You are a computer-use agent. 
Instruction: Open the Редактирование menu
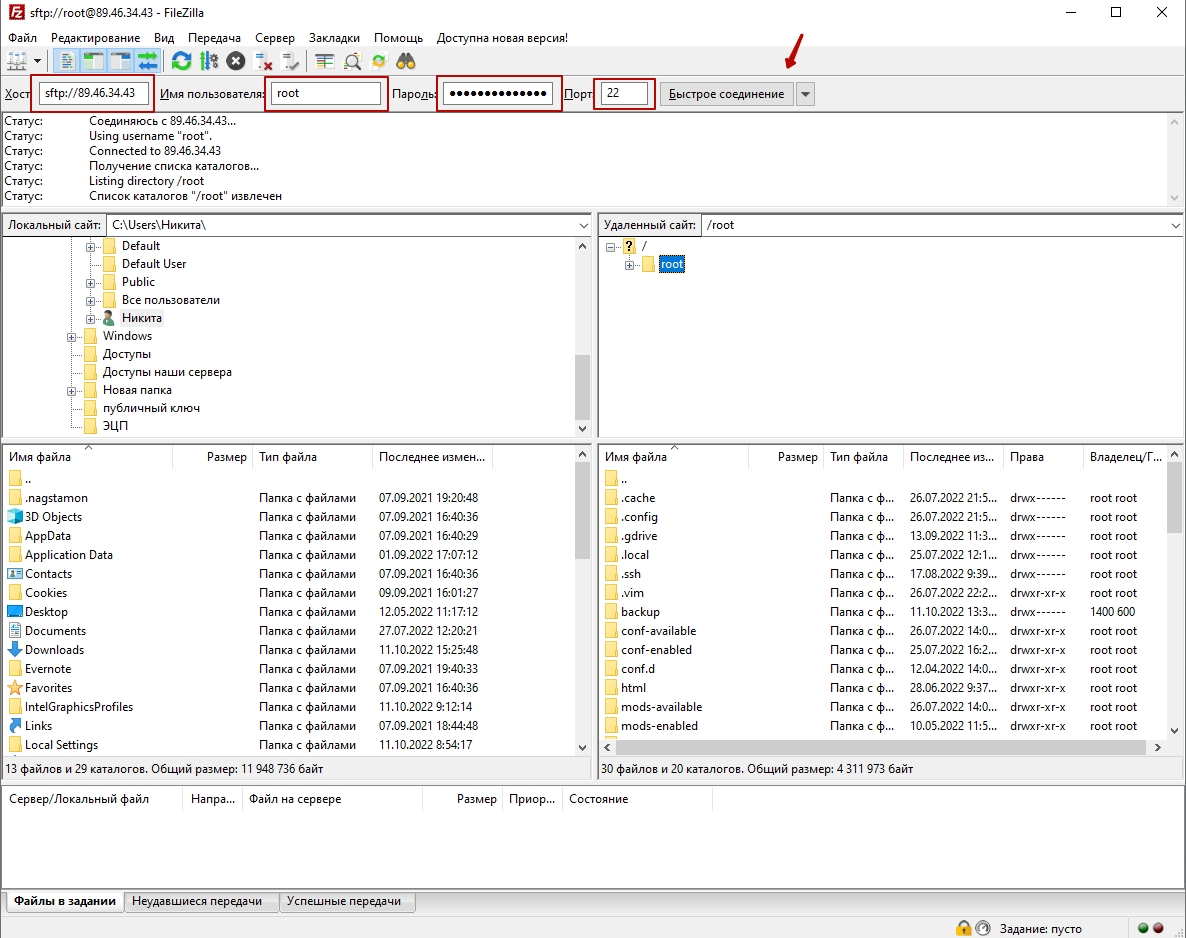95,38
